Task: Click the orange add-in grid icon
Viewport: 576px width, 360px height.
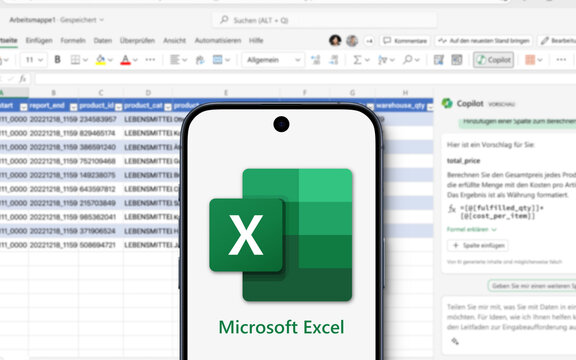Action: 530,60
